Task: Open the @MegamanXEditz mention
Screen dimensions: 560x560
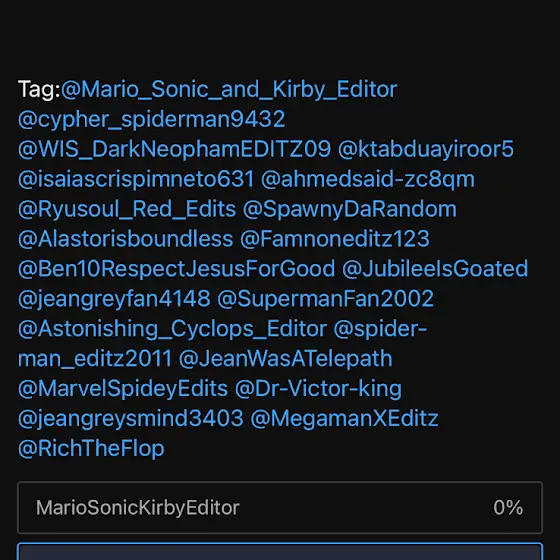Action: point(344,419)
